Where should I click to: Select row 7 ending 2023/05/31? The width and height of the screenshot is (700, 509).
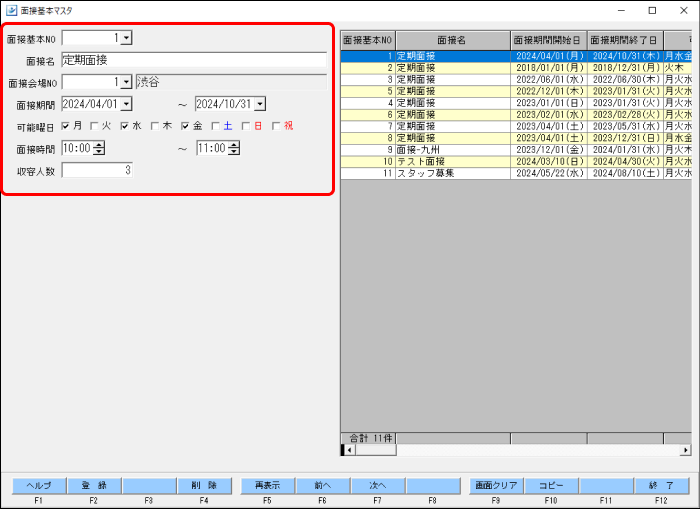tap(516, 126)
